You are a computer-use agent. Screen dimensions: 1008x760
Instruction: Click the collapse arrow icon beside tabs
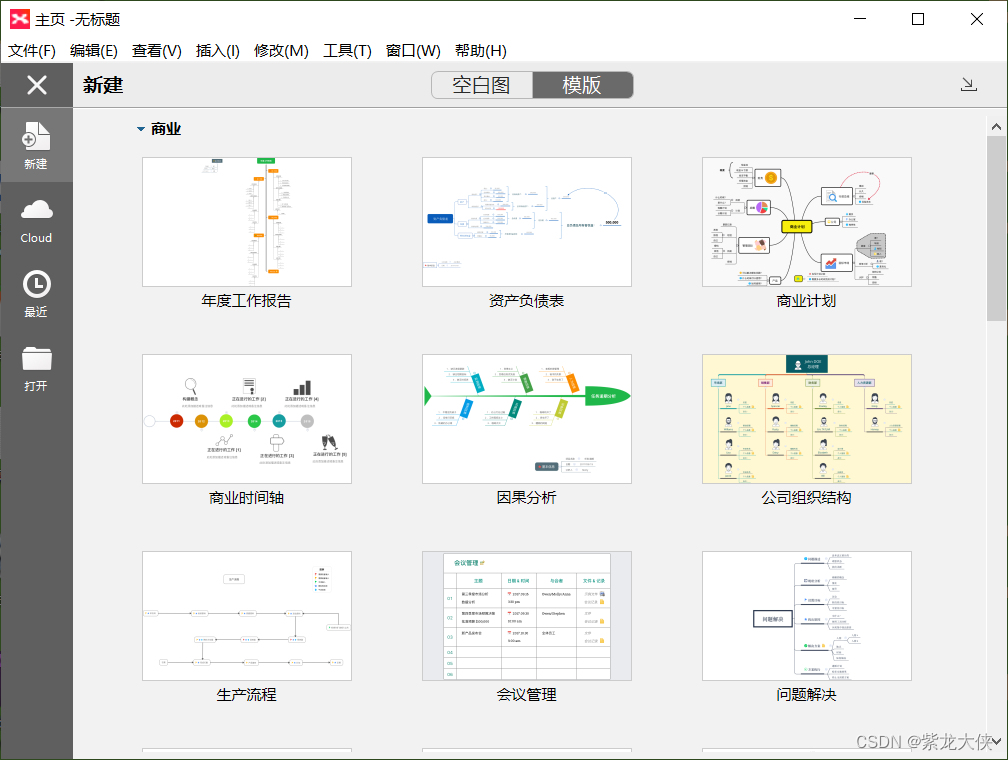coord(969,84)
